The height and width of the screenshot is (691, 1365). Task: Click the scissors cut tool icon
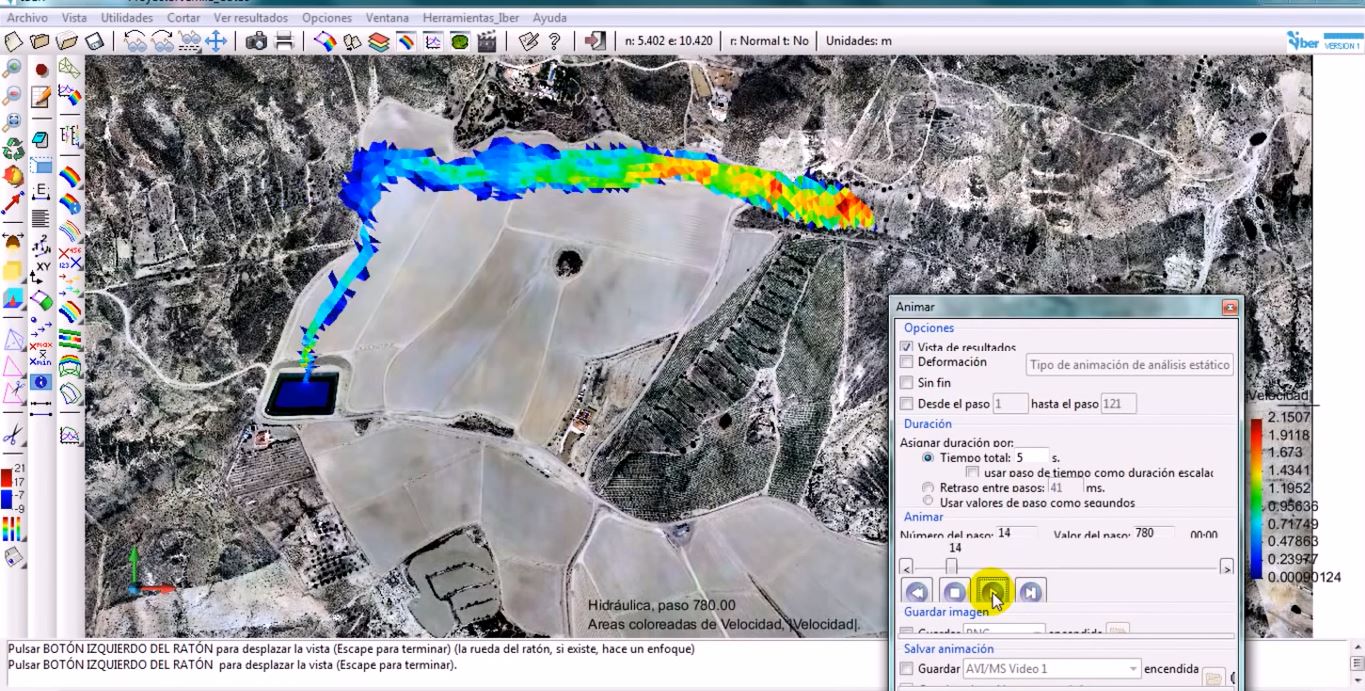[x=13, y=435]
